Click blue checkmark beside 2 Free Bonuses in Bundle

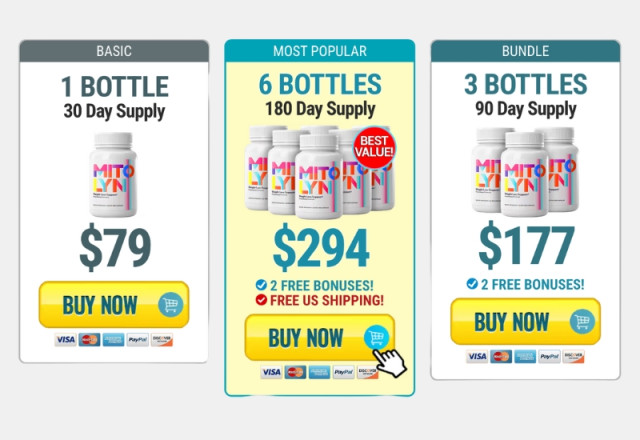[472, 283]
